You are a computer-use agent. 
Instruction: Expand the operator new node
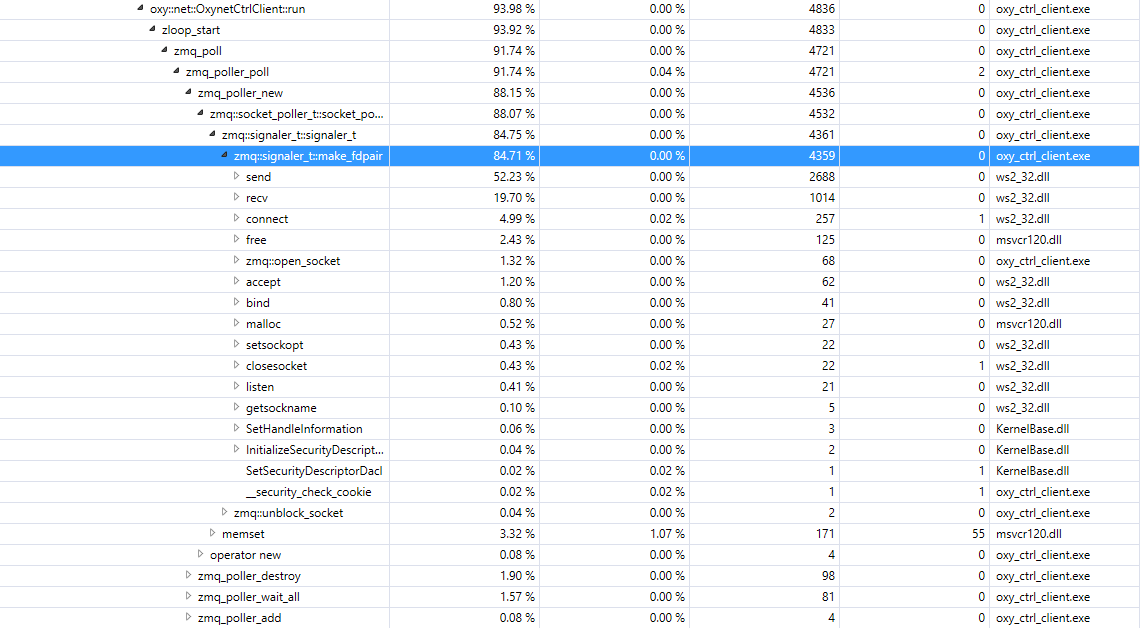pos(200,555)
